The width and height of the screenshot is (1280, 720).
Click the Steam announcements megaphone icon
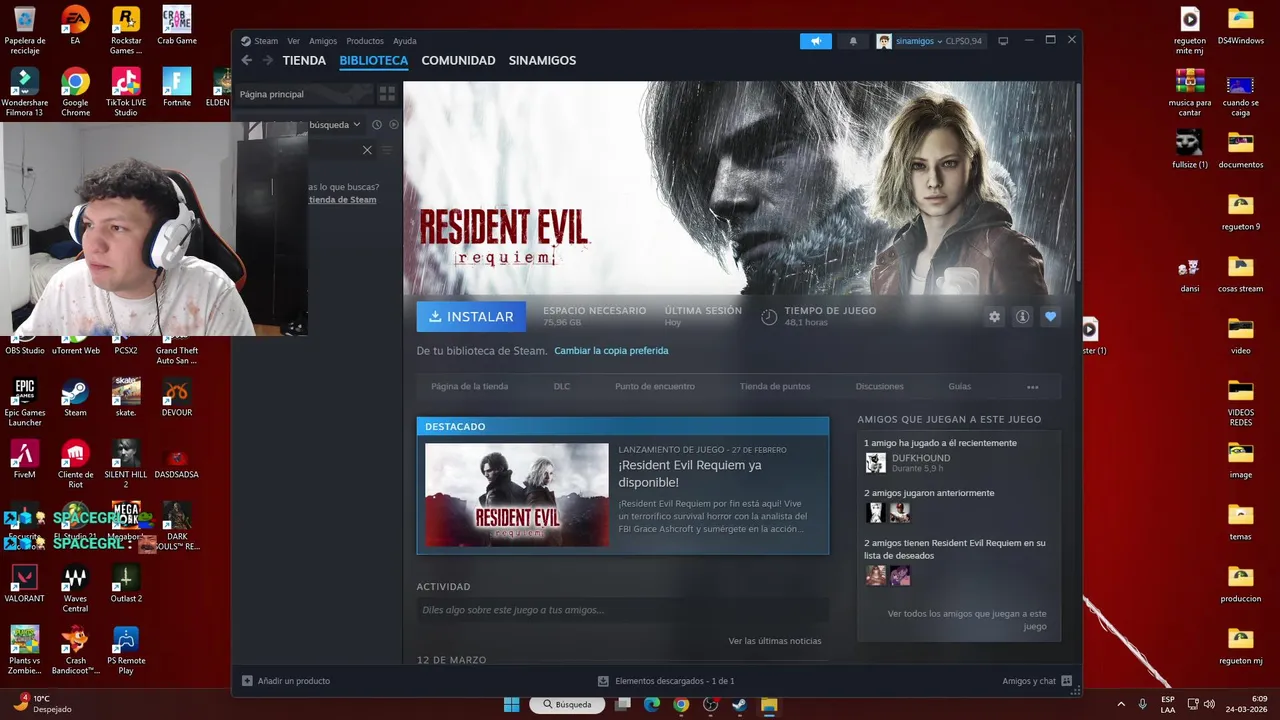(815, 41)
